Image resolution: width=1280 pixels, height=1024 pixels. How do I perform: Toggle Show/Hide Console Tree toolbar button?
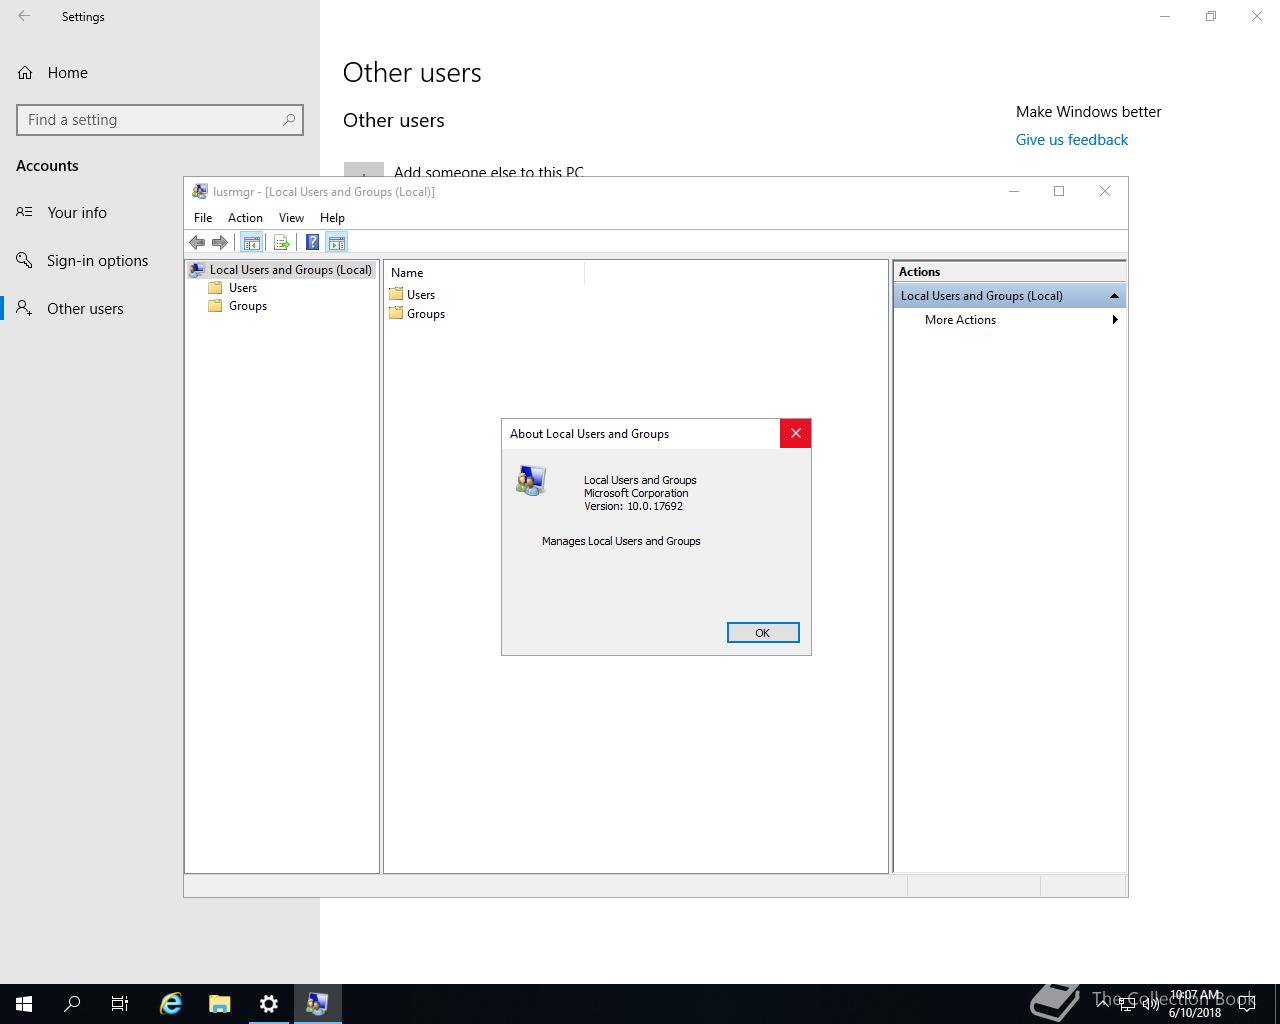pos(252,242)
